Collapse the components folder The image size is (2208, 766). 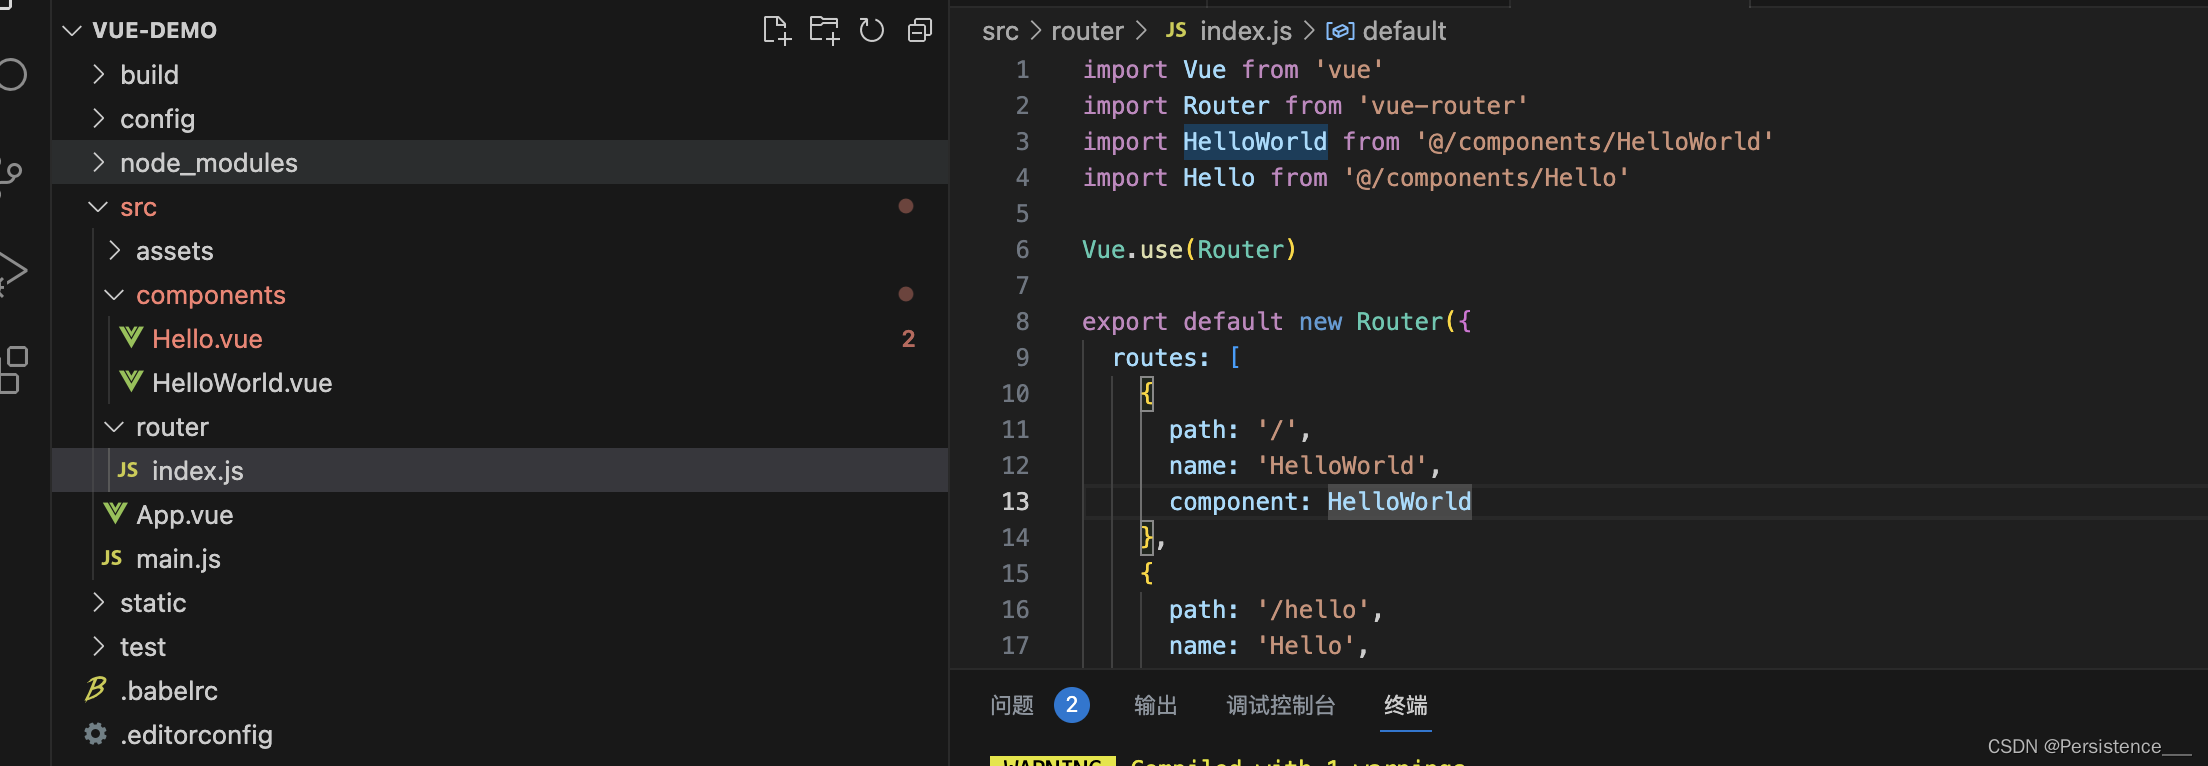(x=114, y=294)
